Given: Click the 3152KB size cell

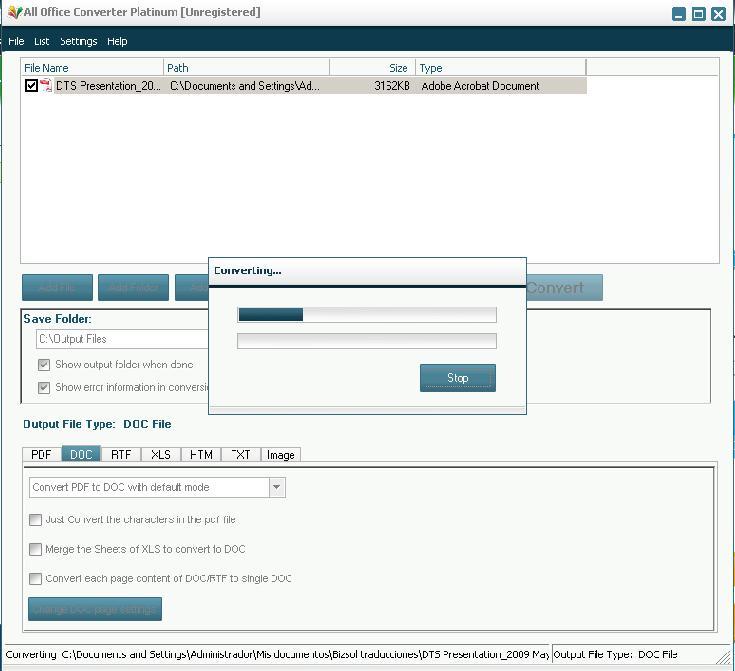Looking at the screenshot, I should click(x=391, y=86).
